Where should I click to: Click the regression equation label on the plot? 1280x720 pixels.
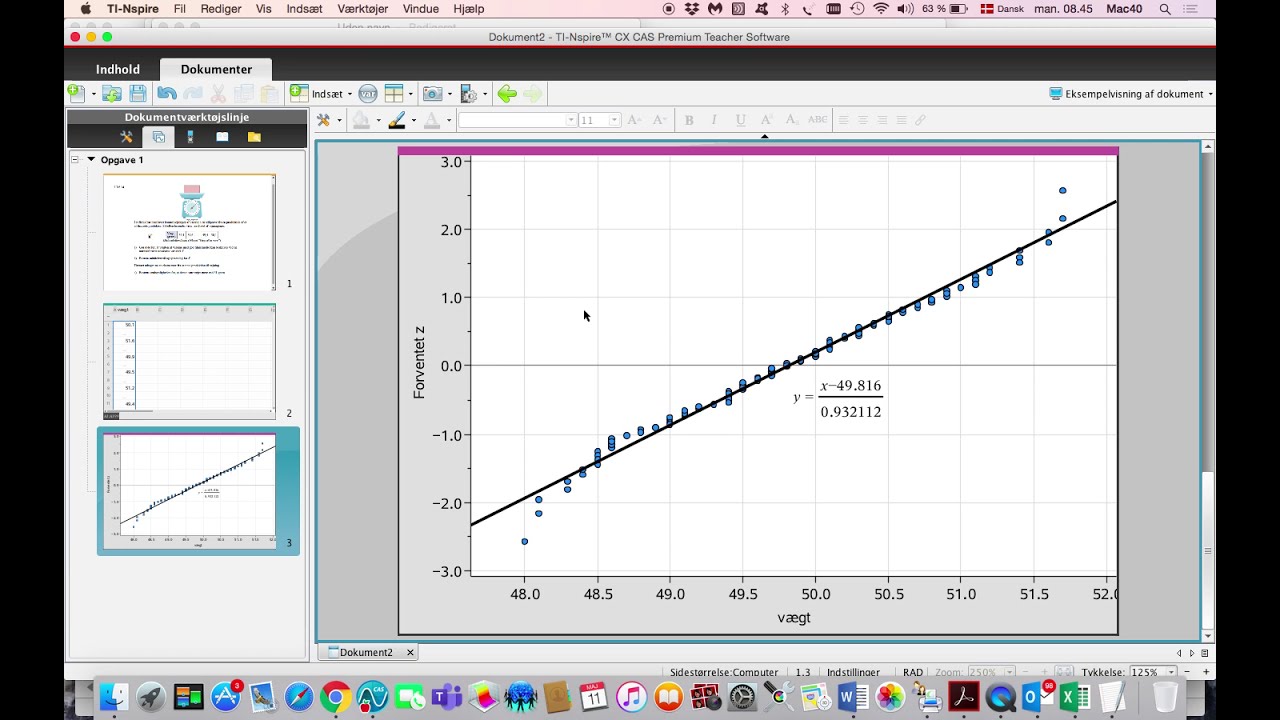coord(838,397)
